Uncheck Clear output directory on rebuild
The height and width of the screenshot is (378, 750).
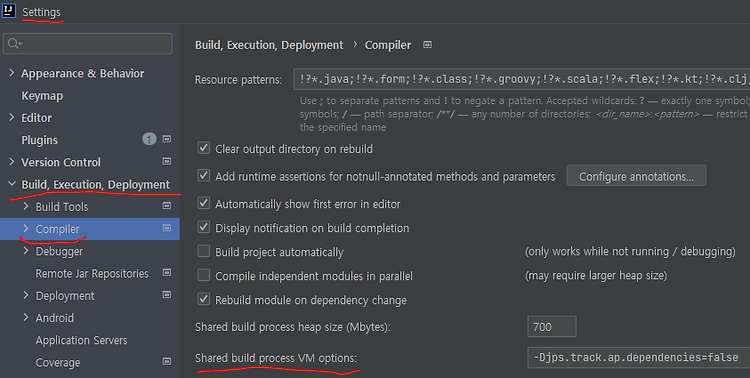click(204, 148)
